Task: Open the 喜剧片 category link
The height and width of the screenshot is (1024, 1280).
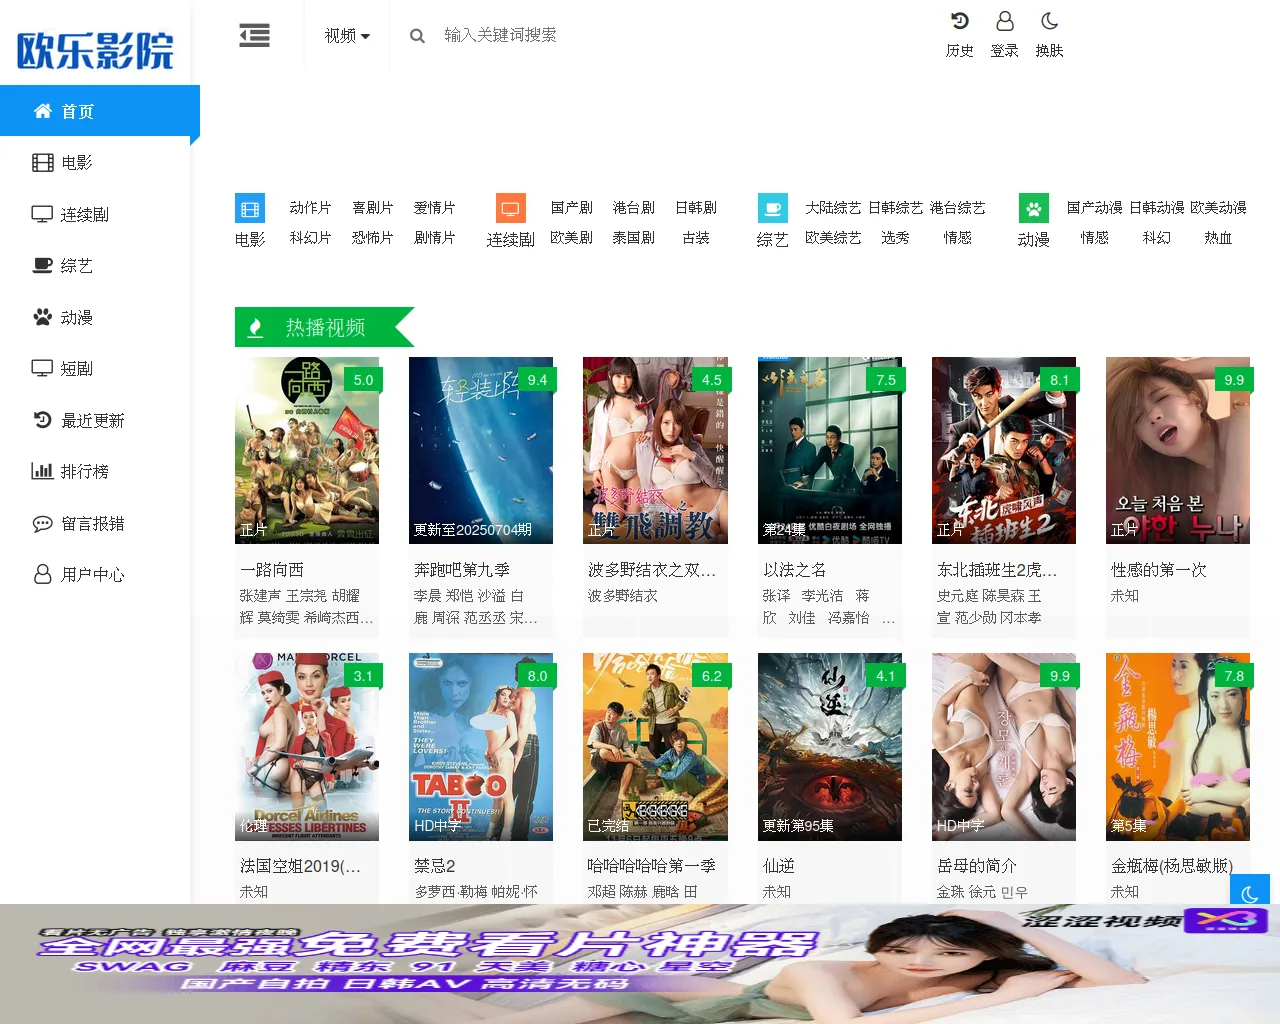Action: point(372,207)
